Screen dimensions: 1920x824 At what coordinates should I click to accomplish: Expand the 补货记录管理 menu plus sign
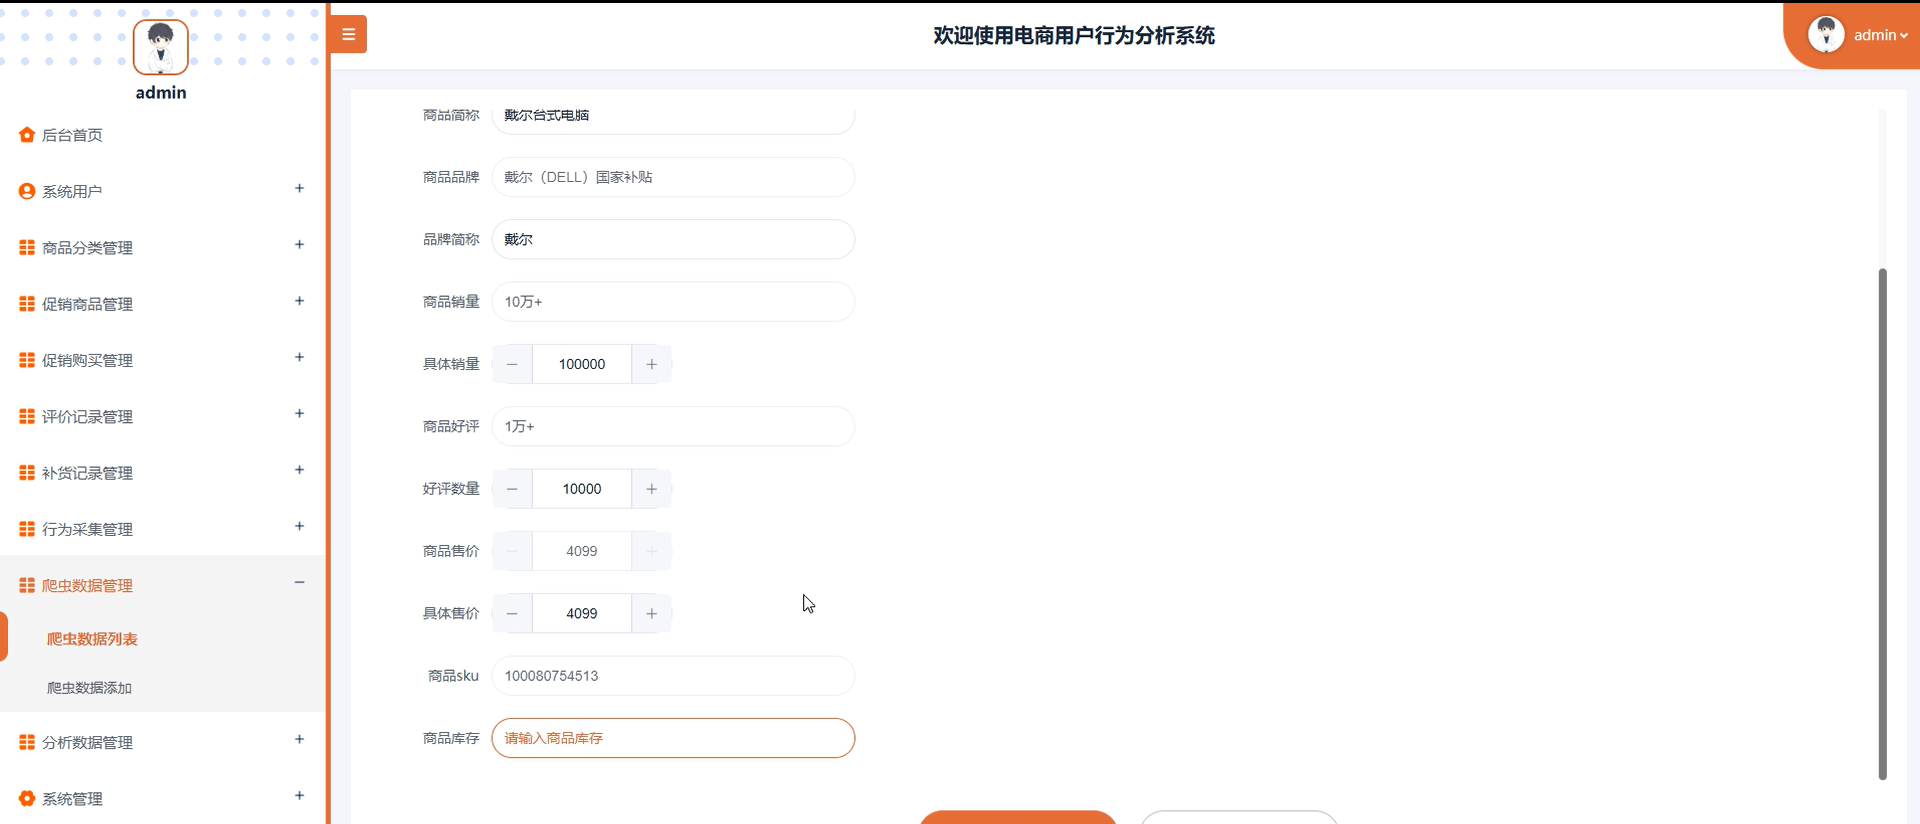point(299,470)
